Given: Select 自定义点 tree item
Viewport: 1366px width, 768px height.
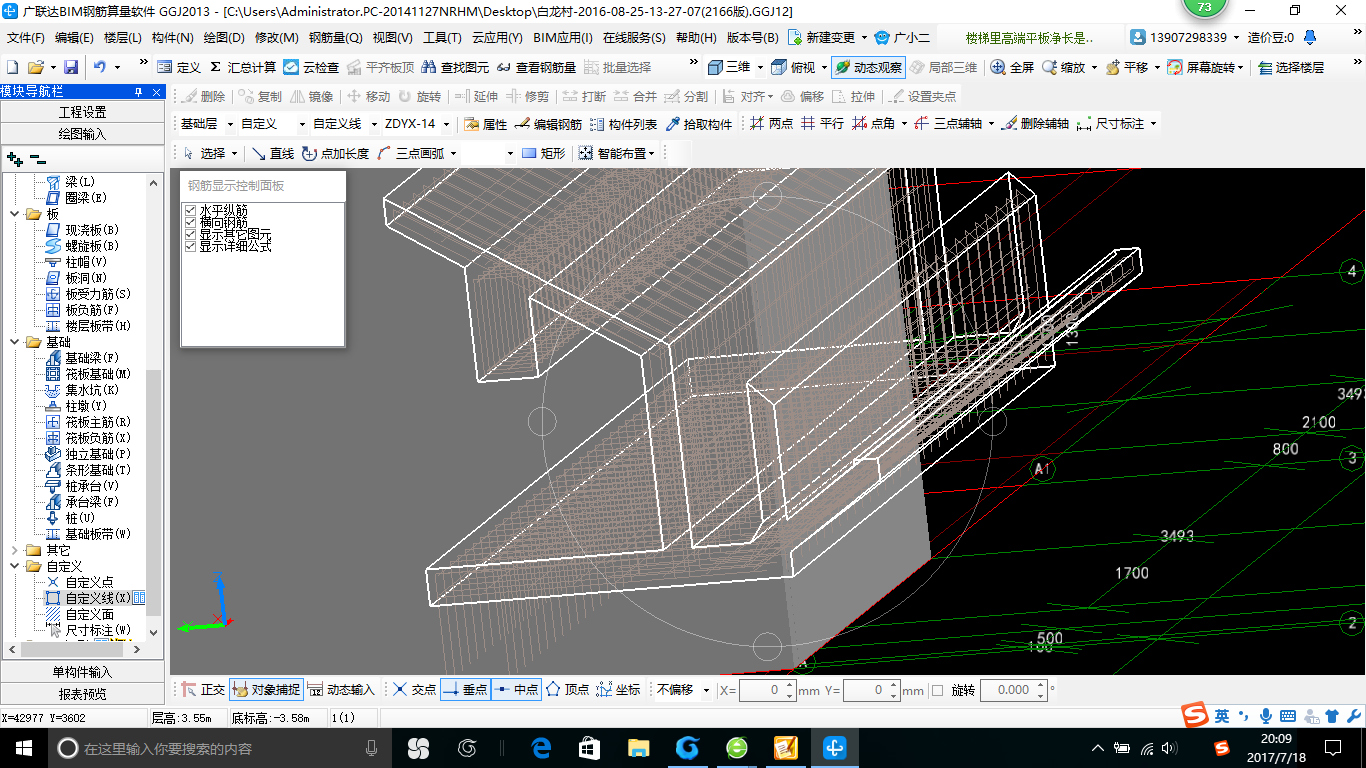Looking at the screenshot, I should (89, 582).
